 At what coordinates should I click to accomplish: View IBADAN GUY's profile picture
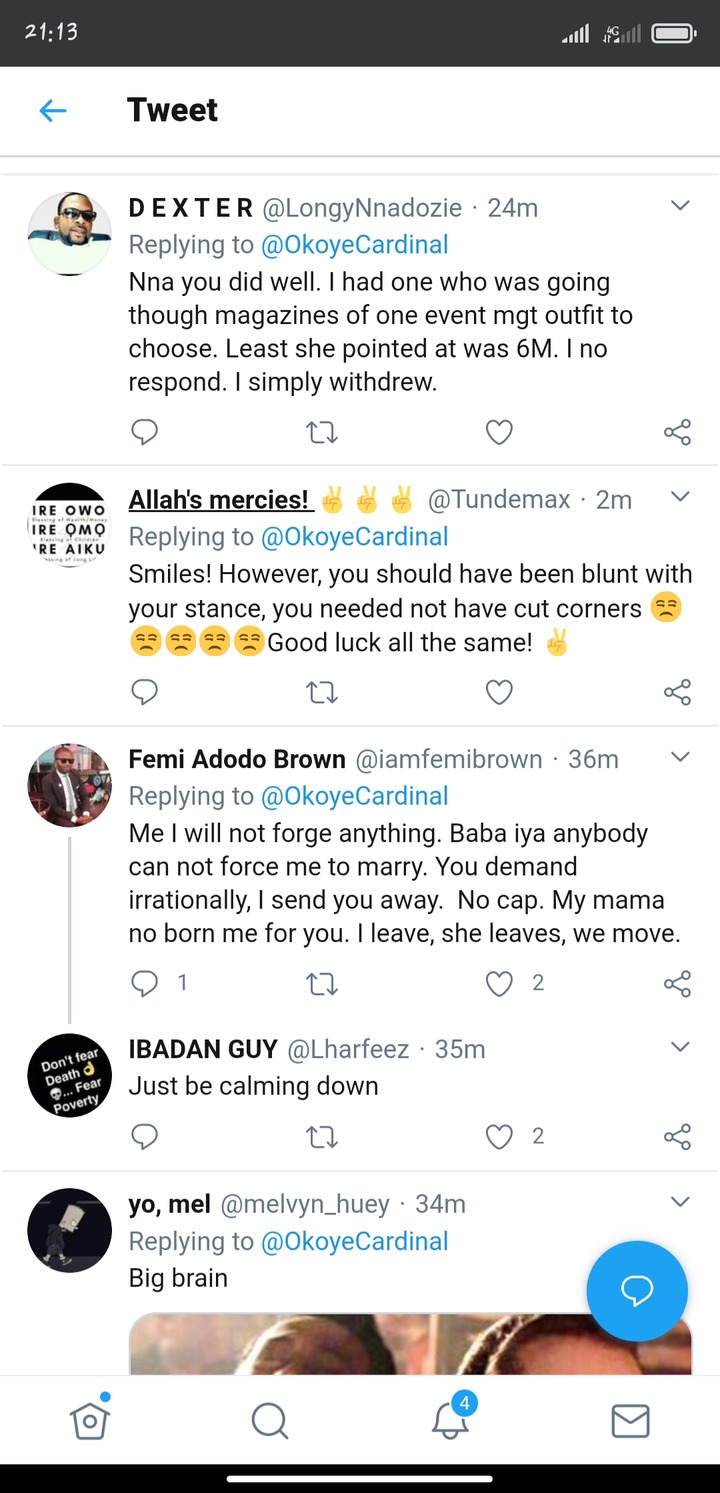coord(69,1075)
